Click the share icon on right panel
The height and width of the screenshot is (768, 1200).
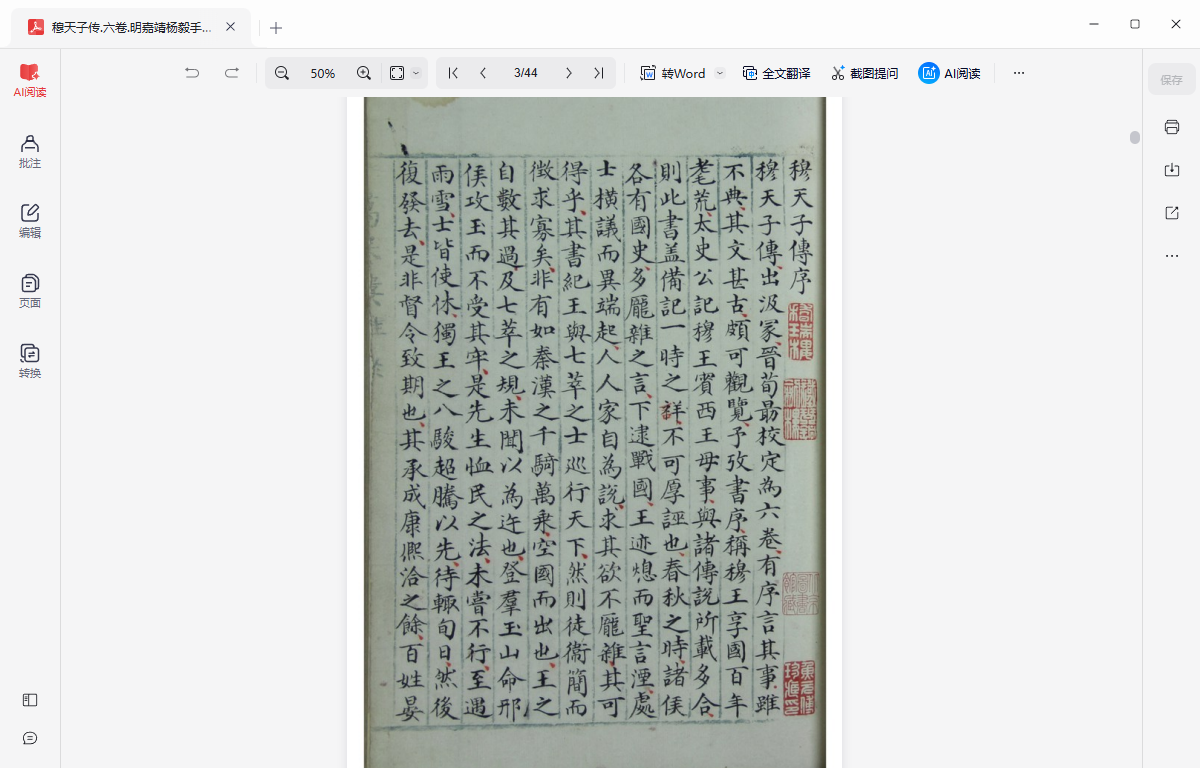[x=1172, y=213]
